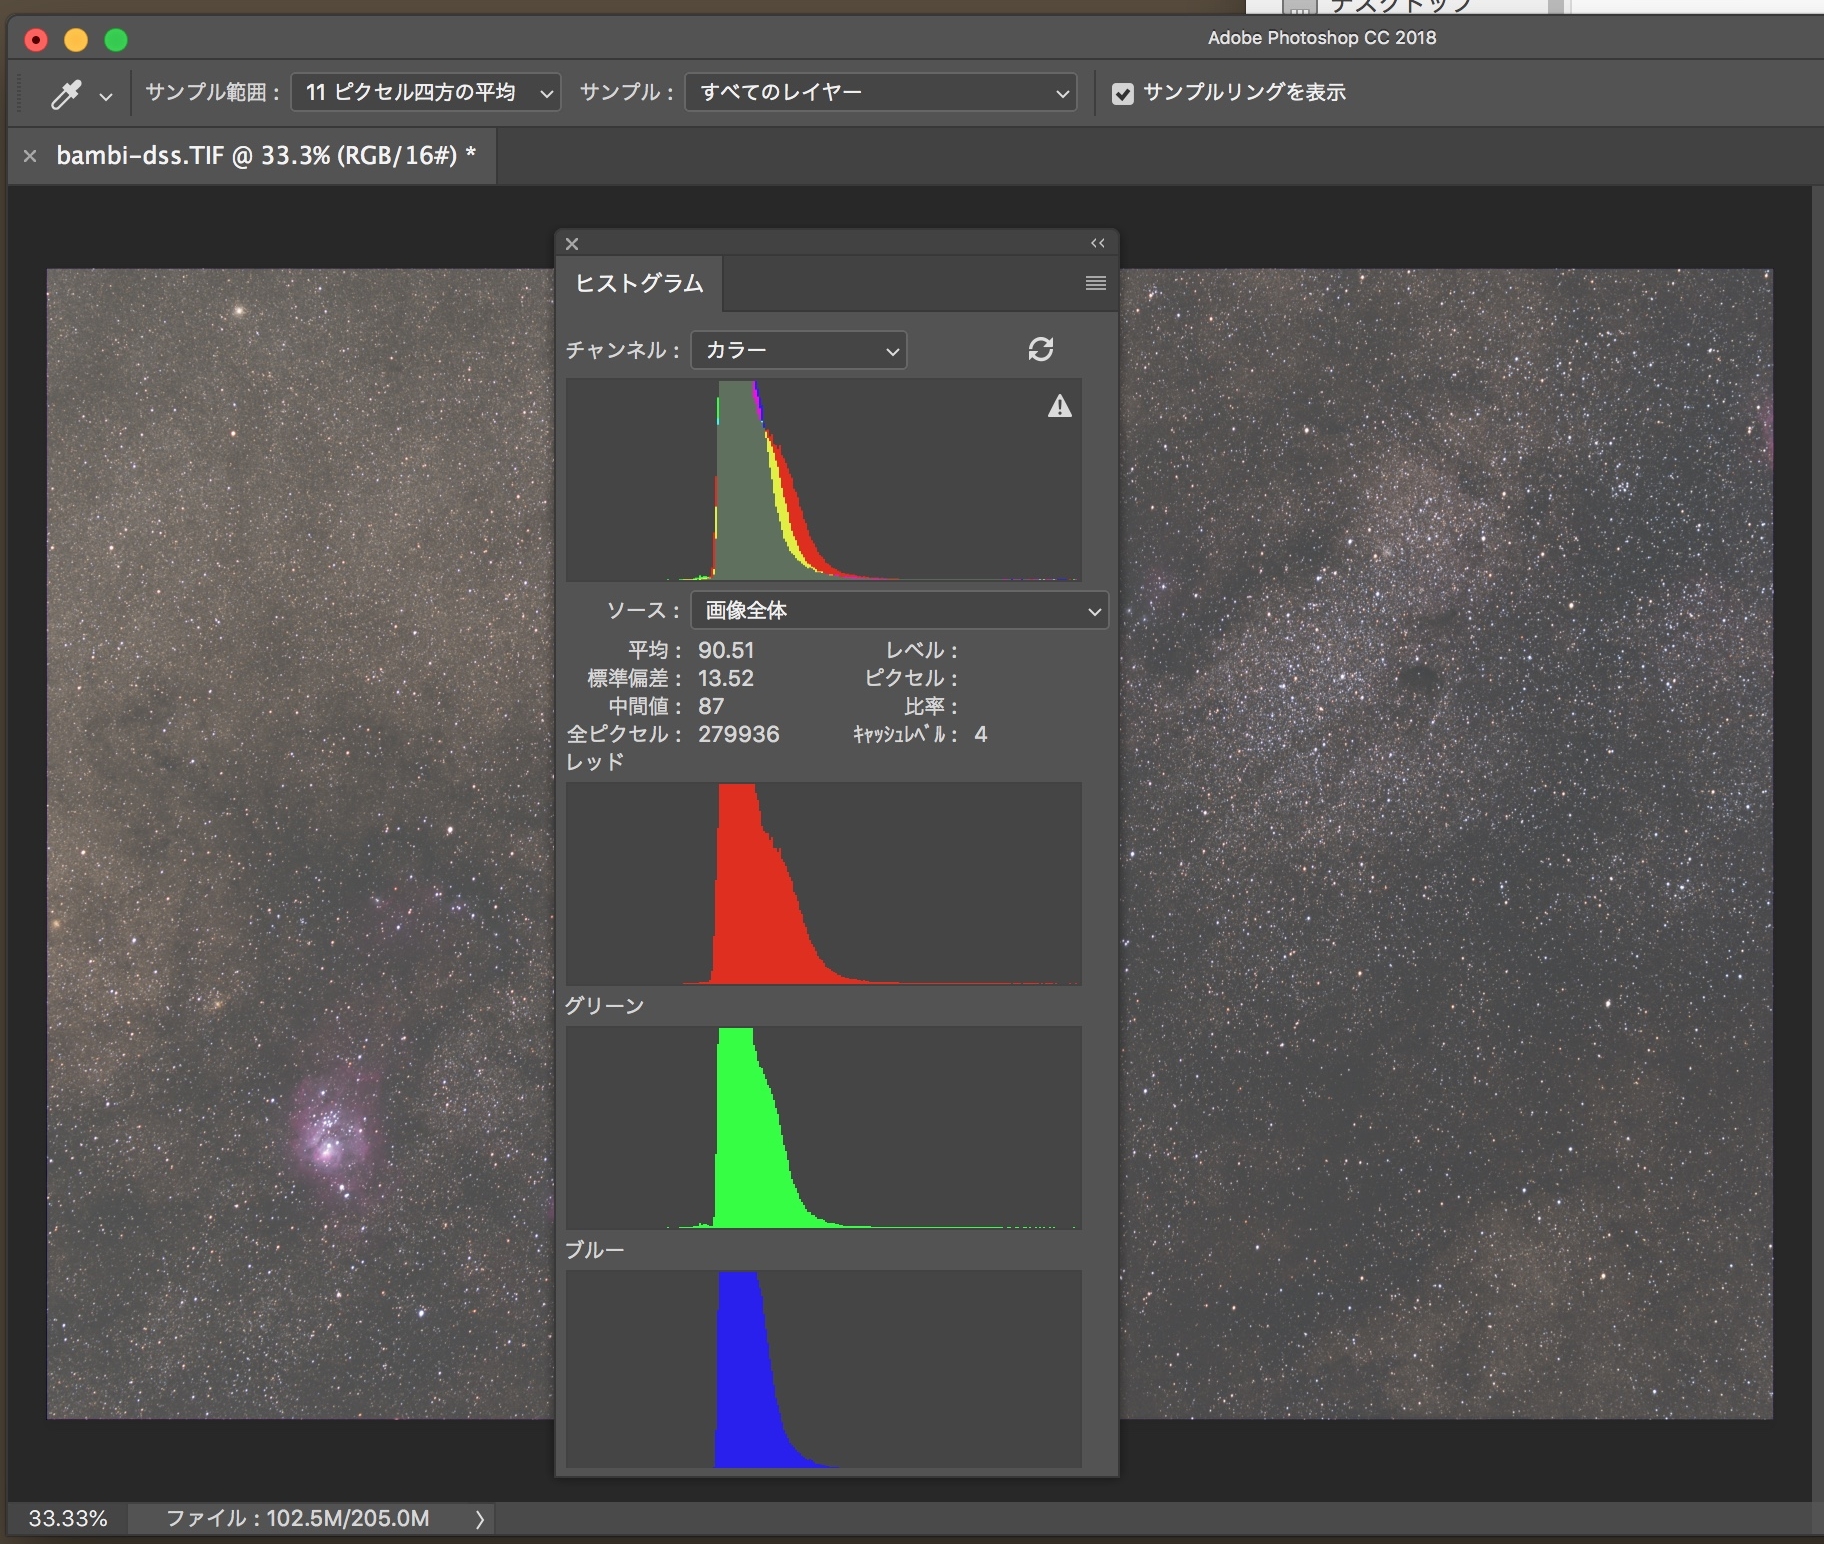Click the 全ピクセル value 279936
The height and width of the screenshot is (1544, 1824).
point(738,734)
